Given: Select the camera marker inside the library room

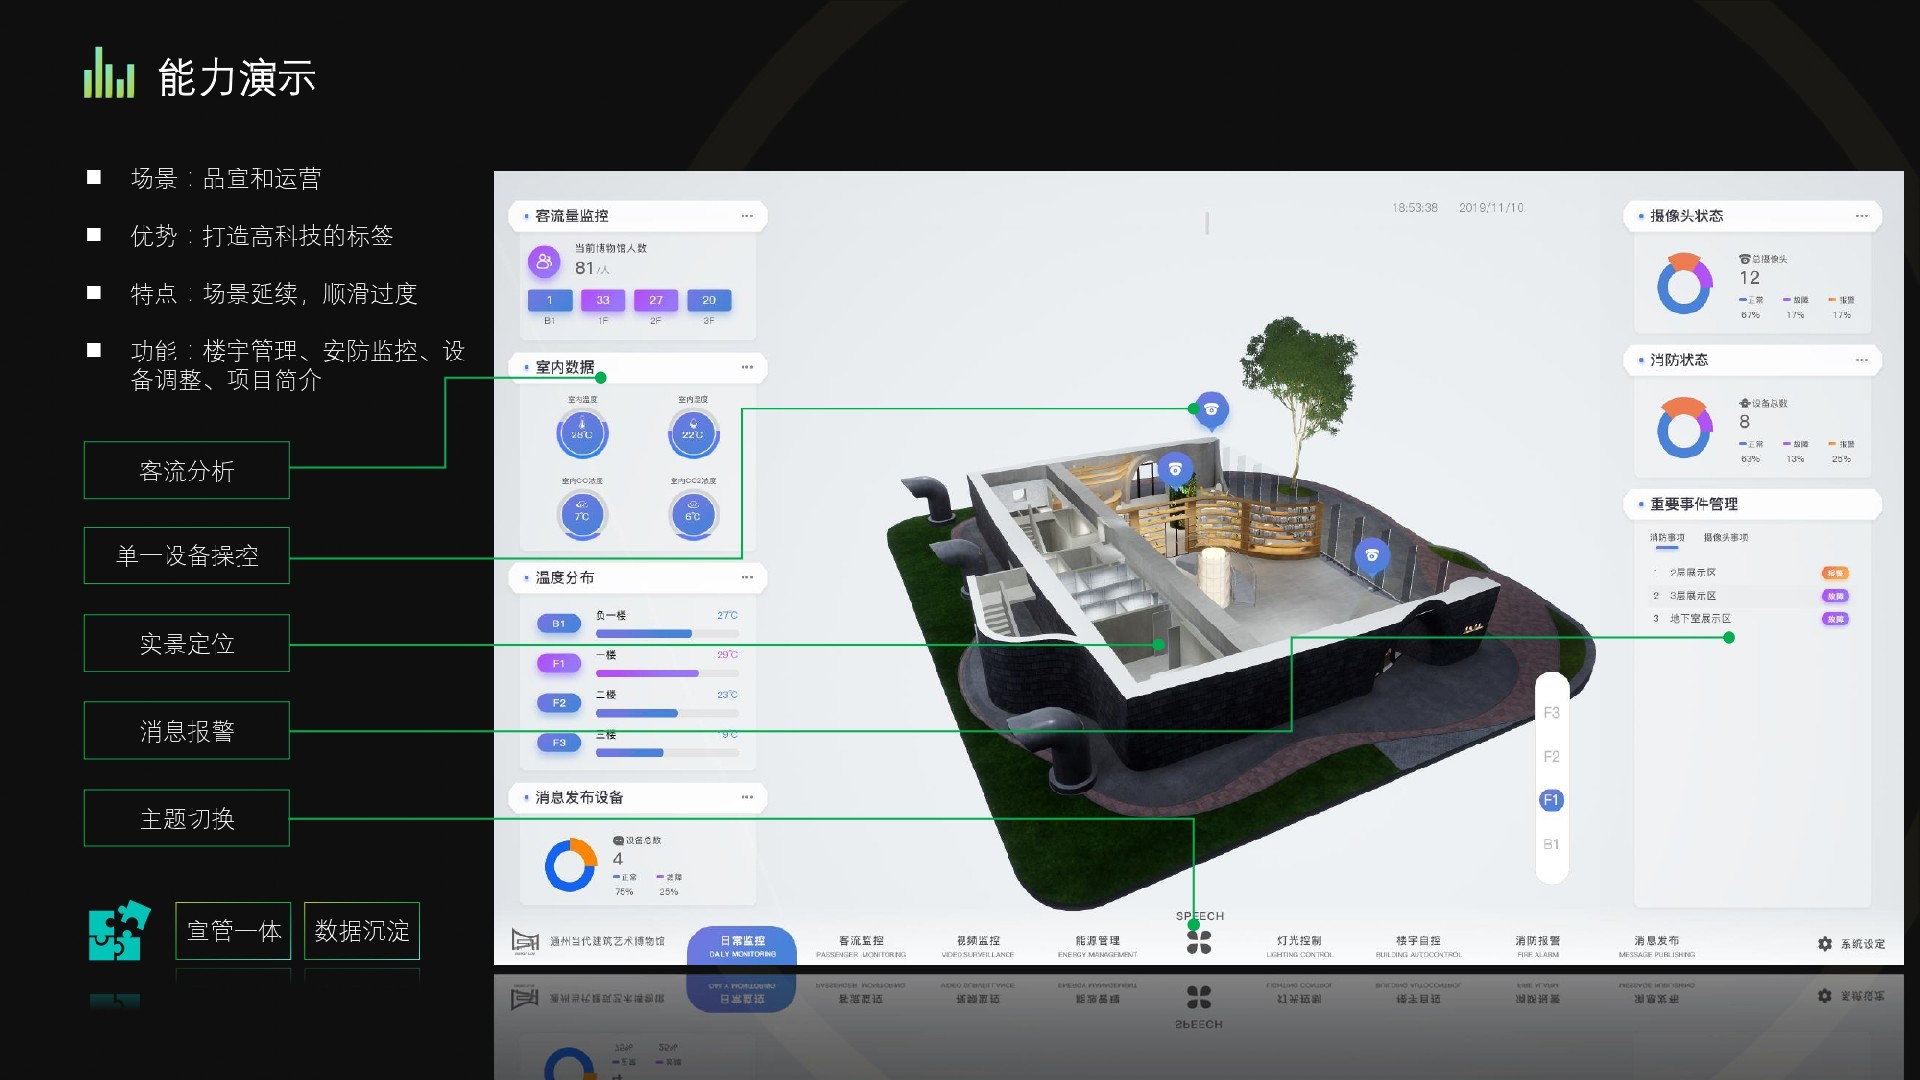Looking at the screenshot, I should 1175,470.
